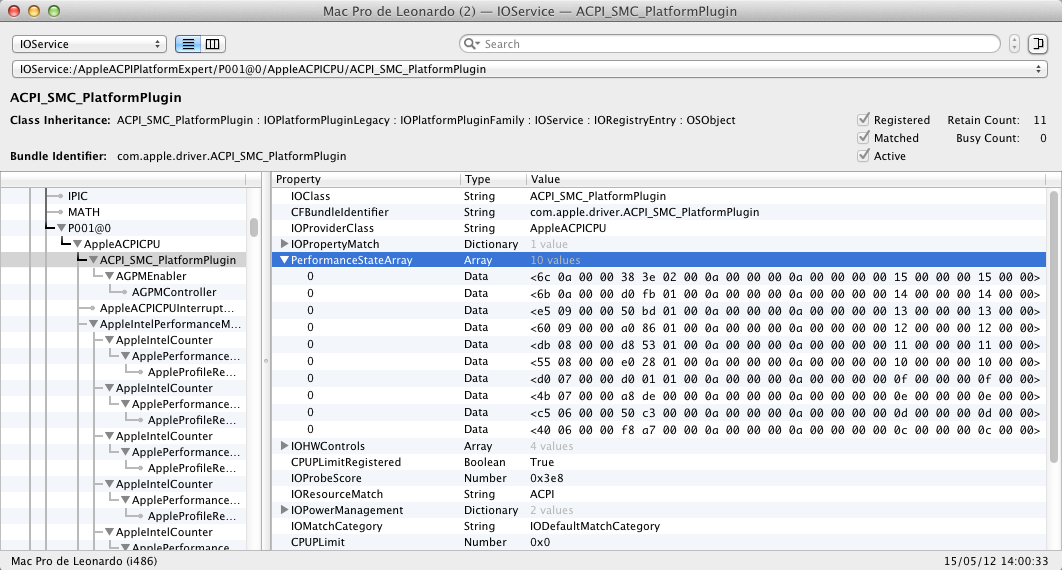
Task: Open the IOService plane dropdown
Action: point(89,44)
